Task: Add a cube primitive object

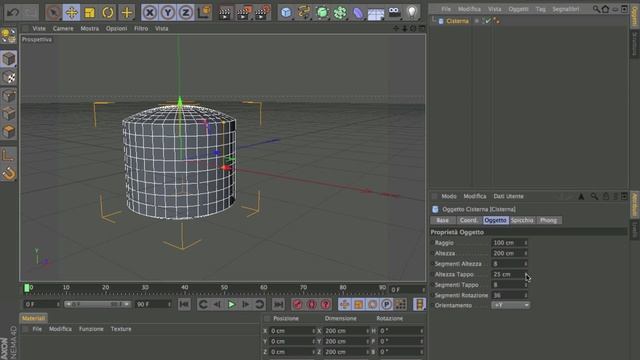Action: point(286,12)
